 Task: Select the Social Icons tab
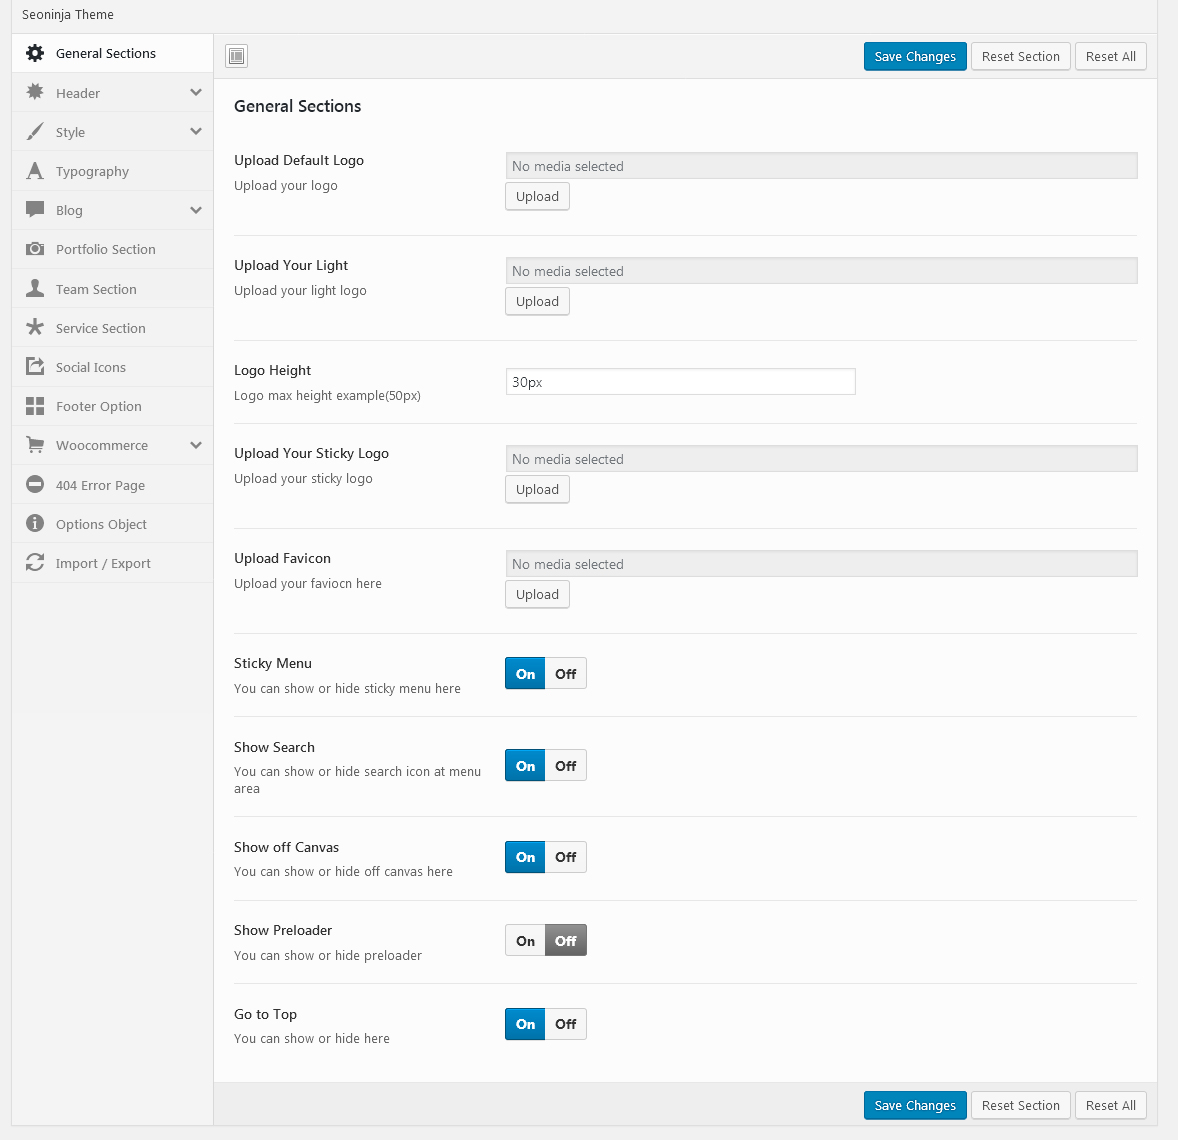[x=113, y=367]
